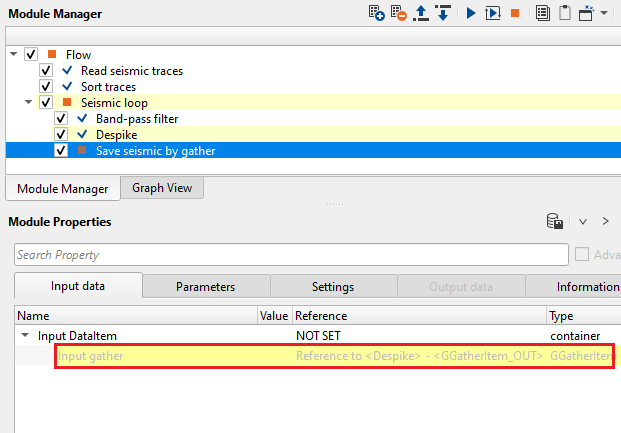This screenshot has width=621, height=433.
Task: Move module up with arrow icon
Action: point(421,13)
